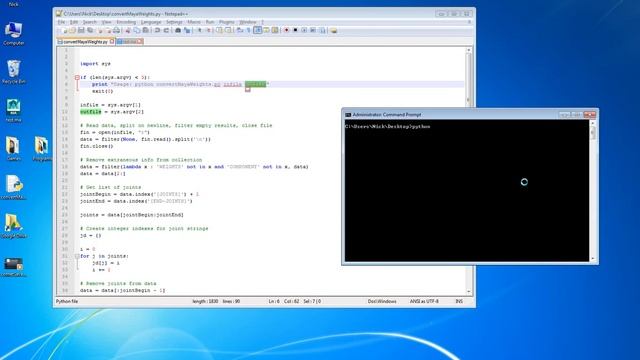The image size is (640, 360).
Task: Open the Plugins menu
Action: (227, 22)
